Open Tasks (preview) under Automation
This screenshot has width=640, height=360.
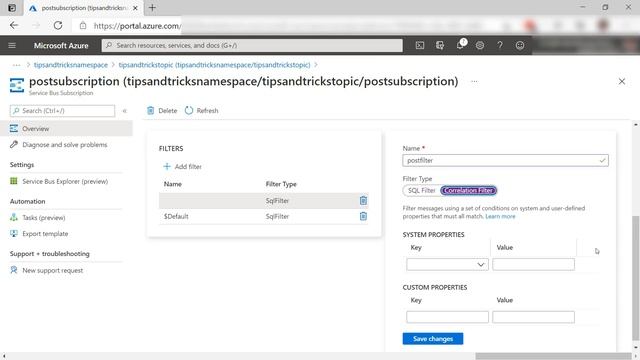click(x=44, y=218)
